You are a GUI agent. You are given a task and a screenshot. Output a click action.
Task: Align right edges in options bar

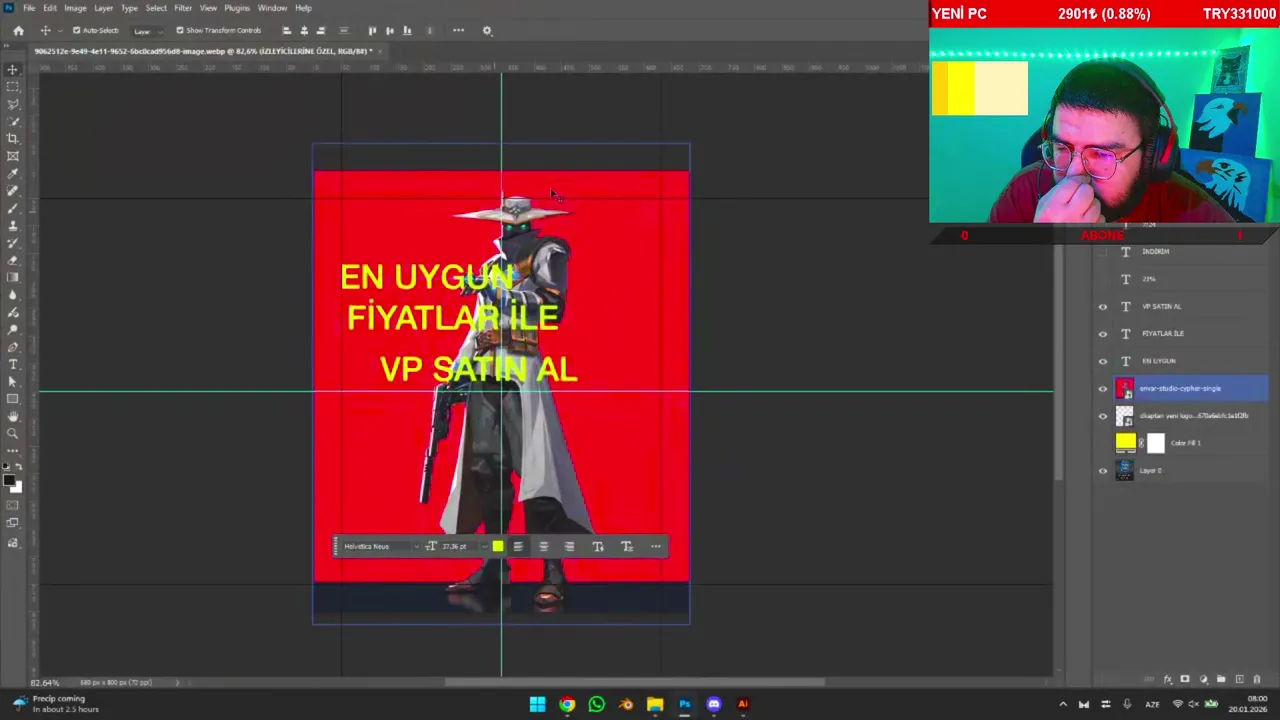[x=321, y=30]
